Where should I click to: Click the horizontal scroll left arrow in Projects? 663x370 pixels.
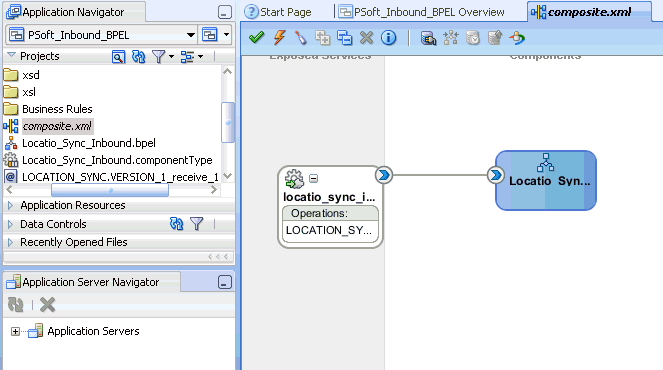9,190
